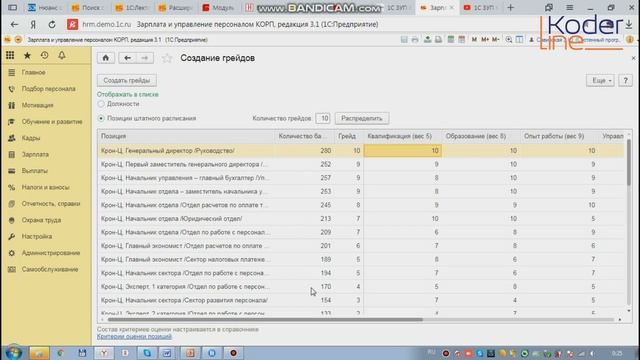Go to the 1C home page
640x360 pixels.
[x=106, y=58]
